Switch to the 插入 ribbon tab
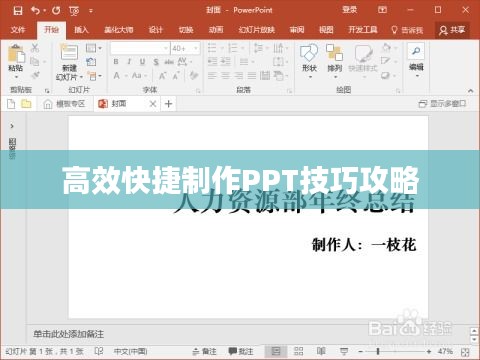This screenshot has height=360, width=480. (81, 30)
